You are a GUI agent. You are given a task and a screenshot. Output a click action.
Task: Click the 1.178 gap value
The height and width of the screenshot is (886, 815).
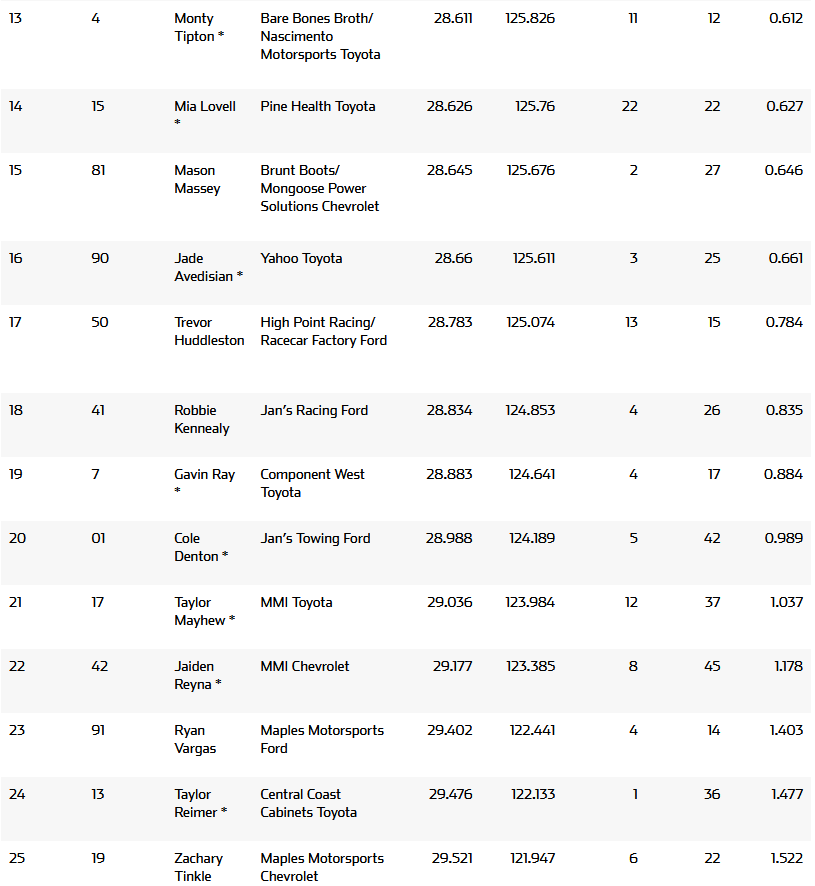point(787,666)
